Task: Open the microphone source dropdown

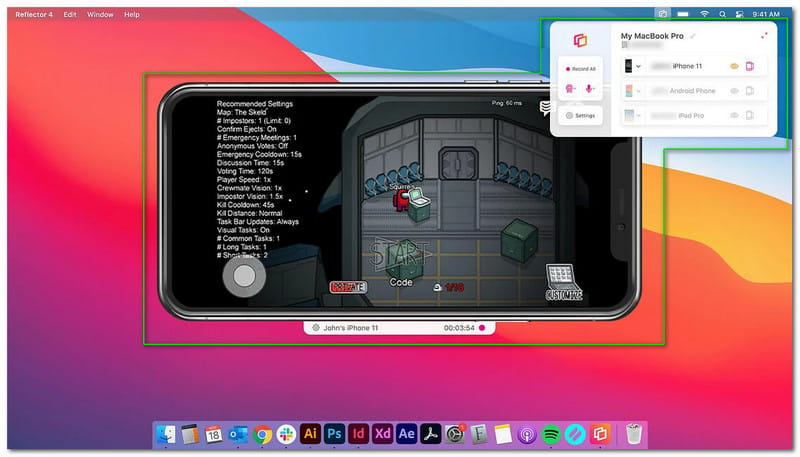Action: (x=590, y=89)
